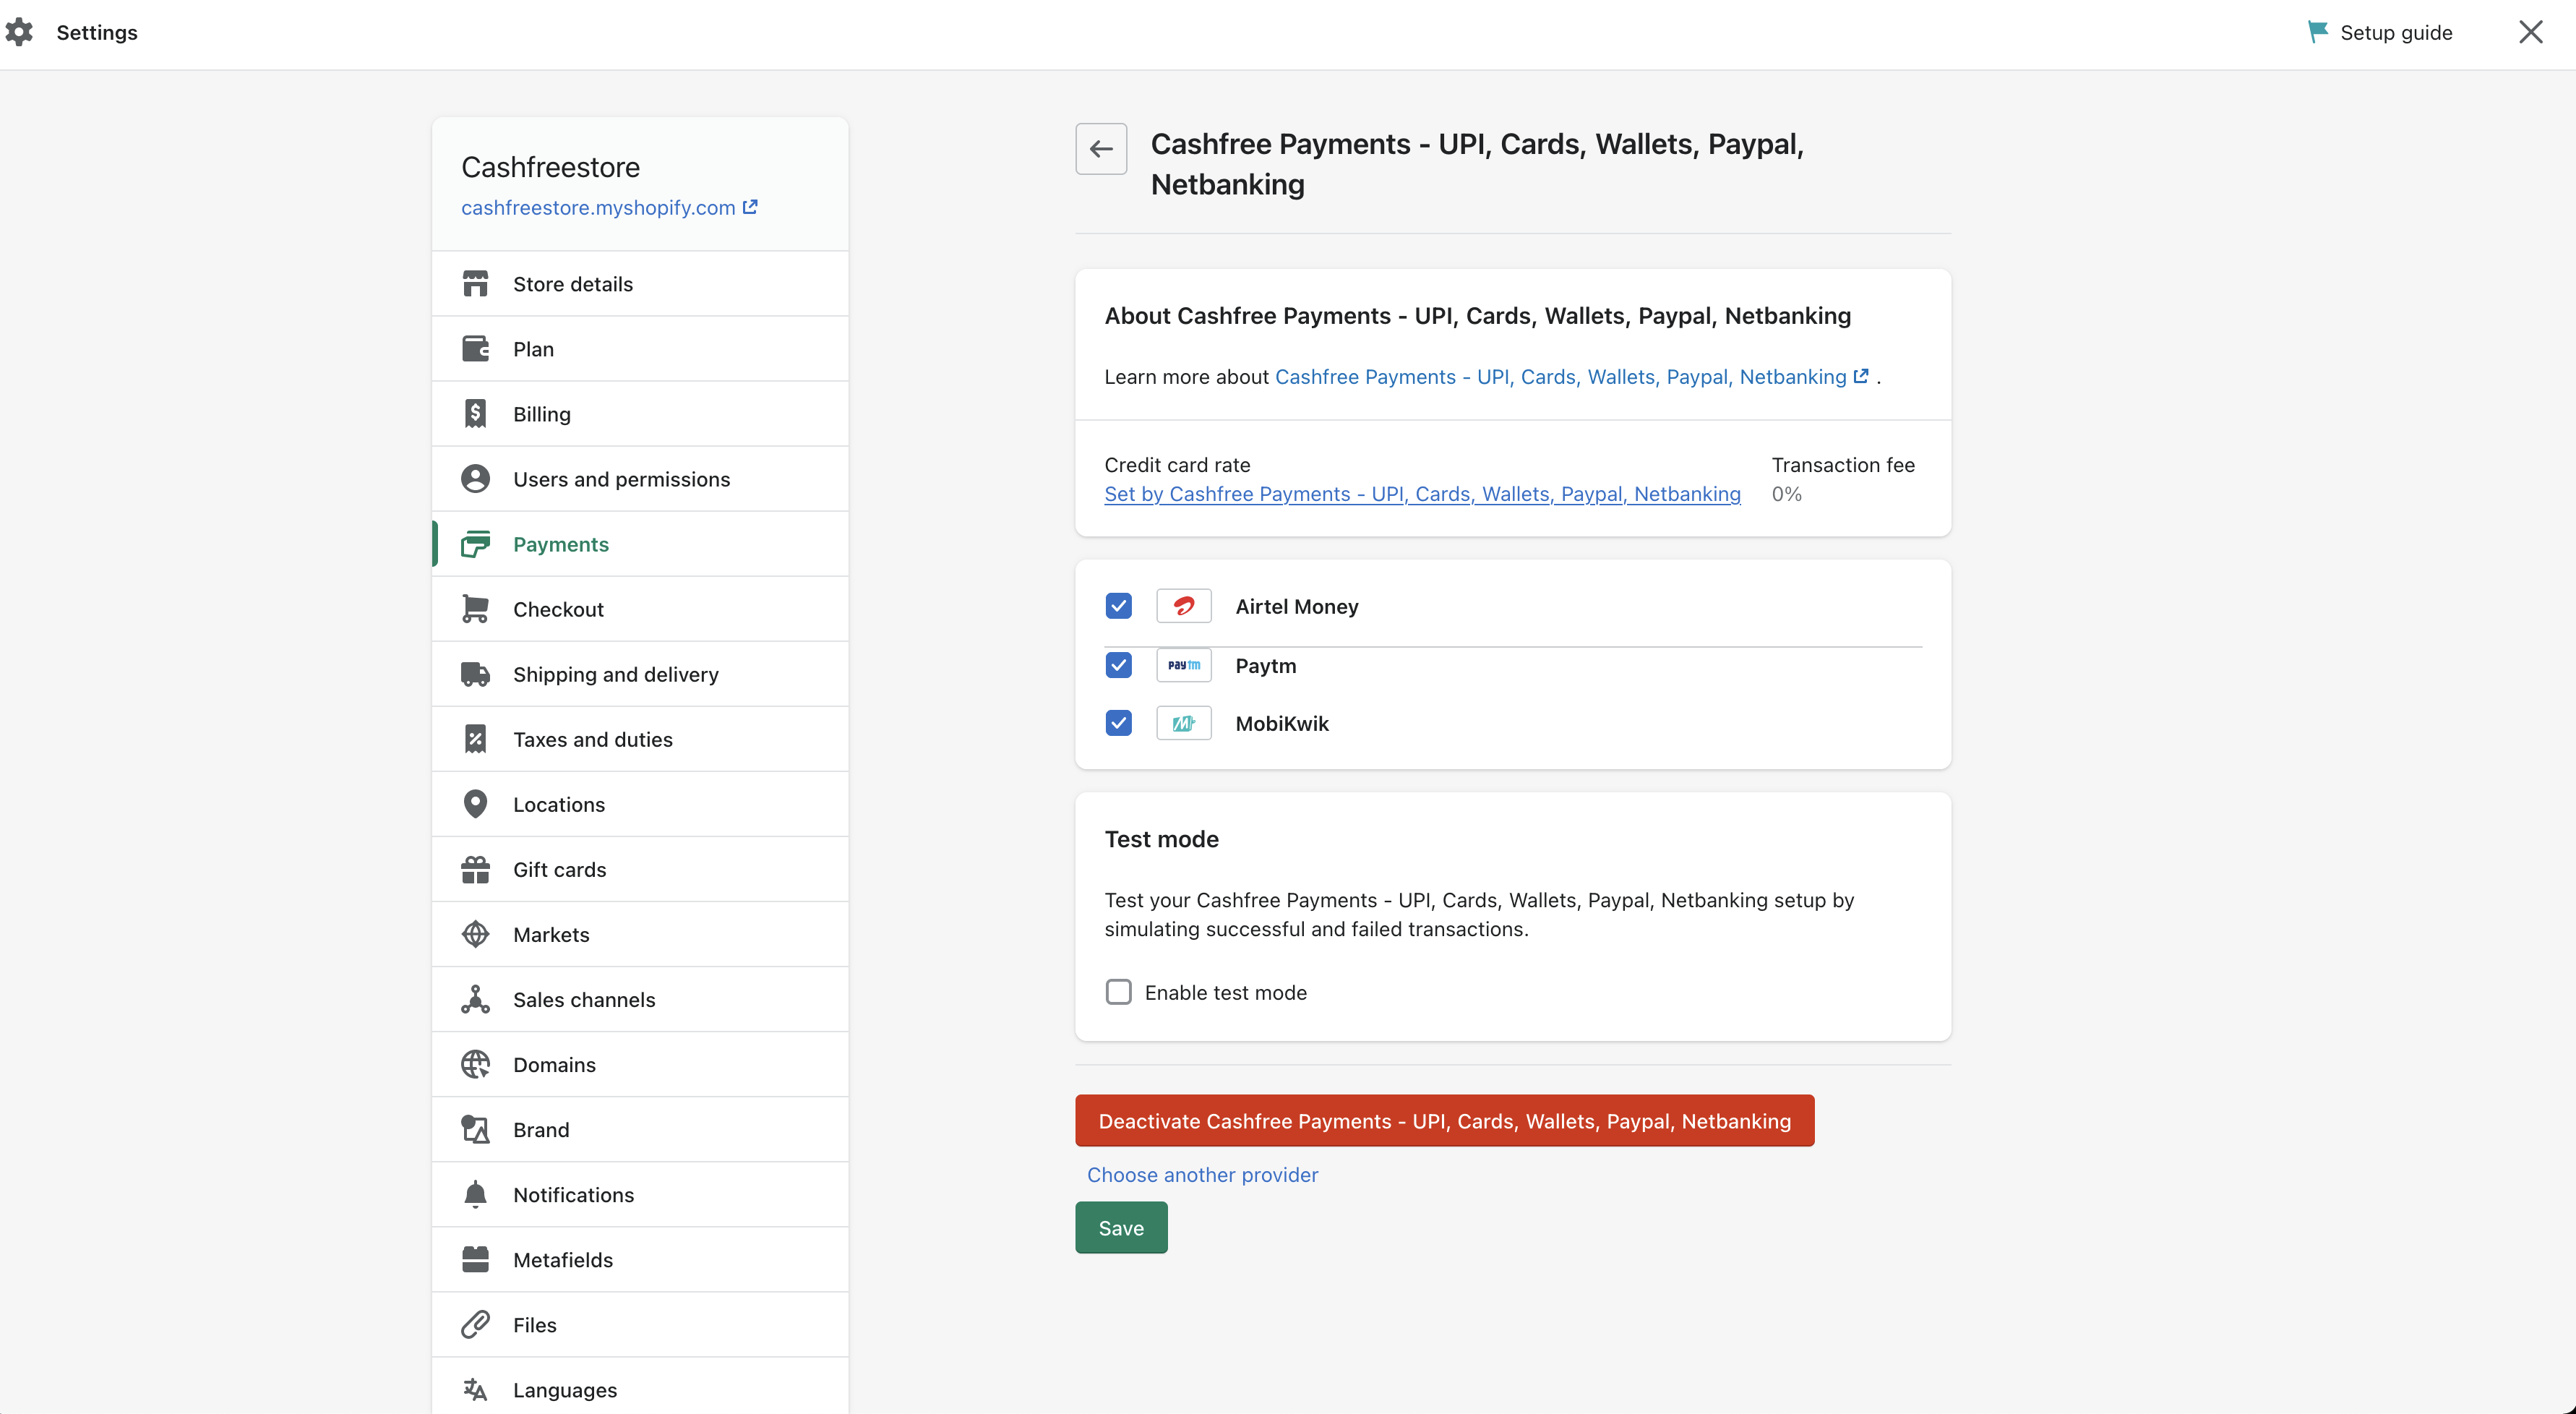Click the Metafields icon
This screenshot has width=2576, height=1414.
click(475, 1259)
